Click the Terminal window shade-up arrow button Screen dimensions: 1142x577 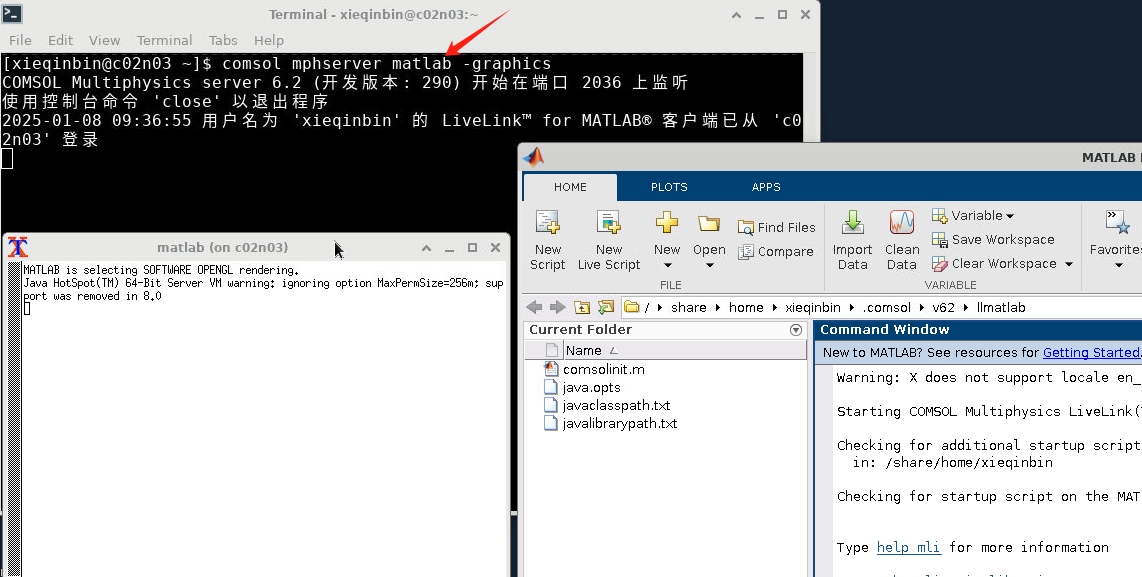pyautogui.click(x=736, y=15)
